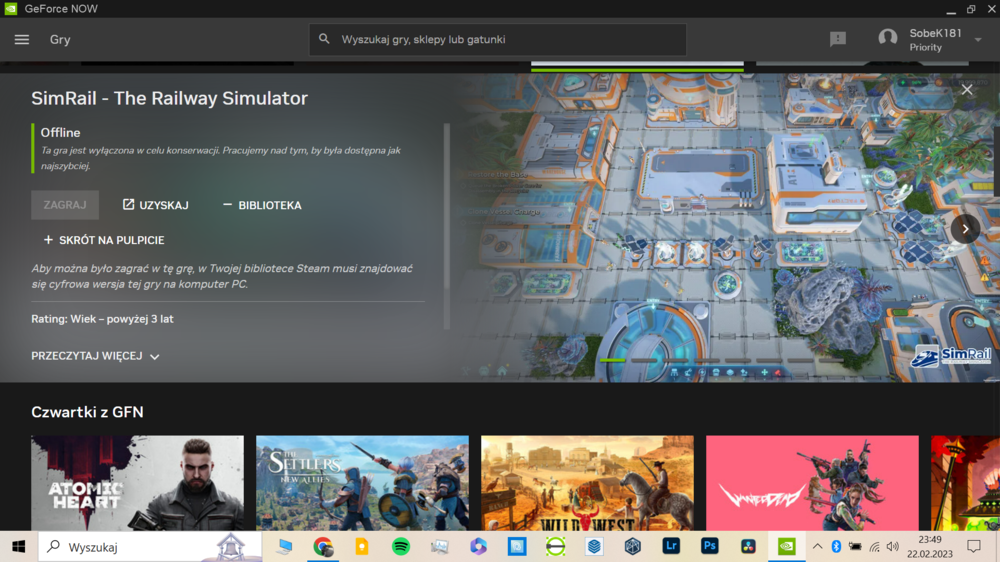Close the SimRail game details panel
This screenshot has height=562, width=1000.
point(967,89)
